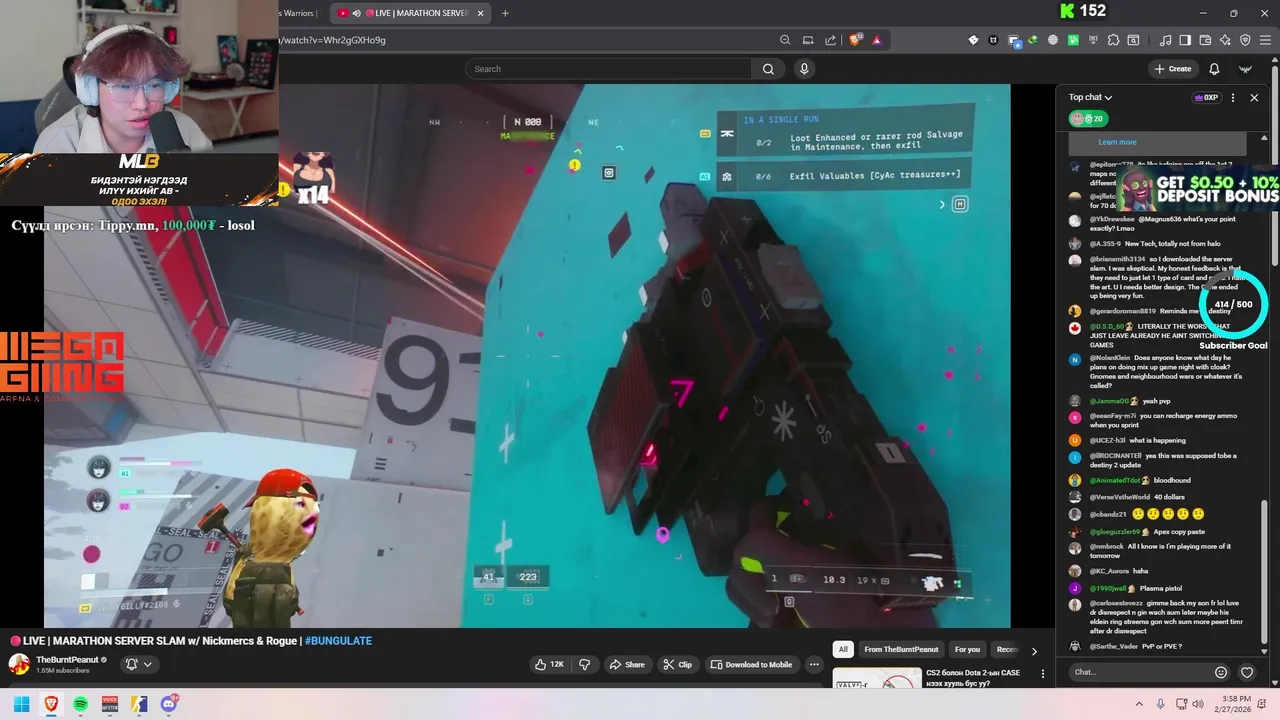Click the Brave Rewards triangle icon
The height and width of the screenshot is (720, 1280).
(877, 40)
